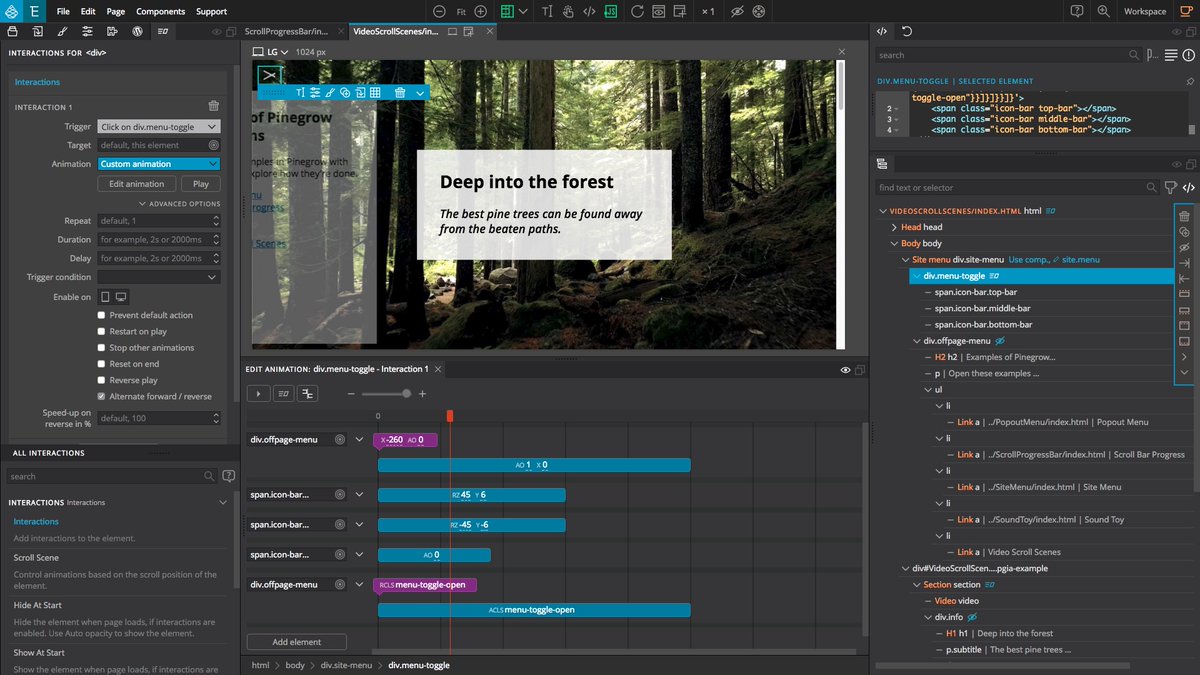
Task: Click the X -260 AO 0 purple keyframe
Action: click(x=405, y=440)
